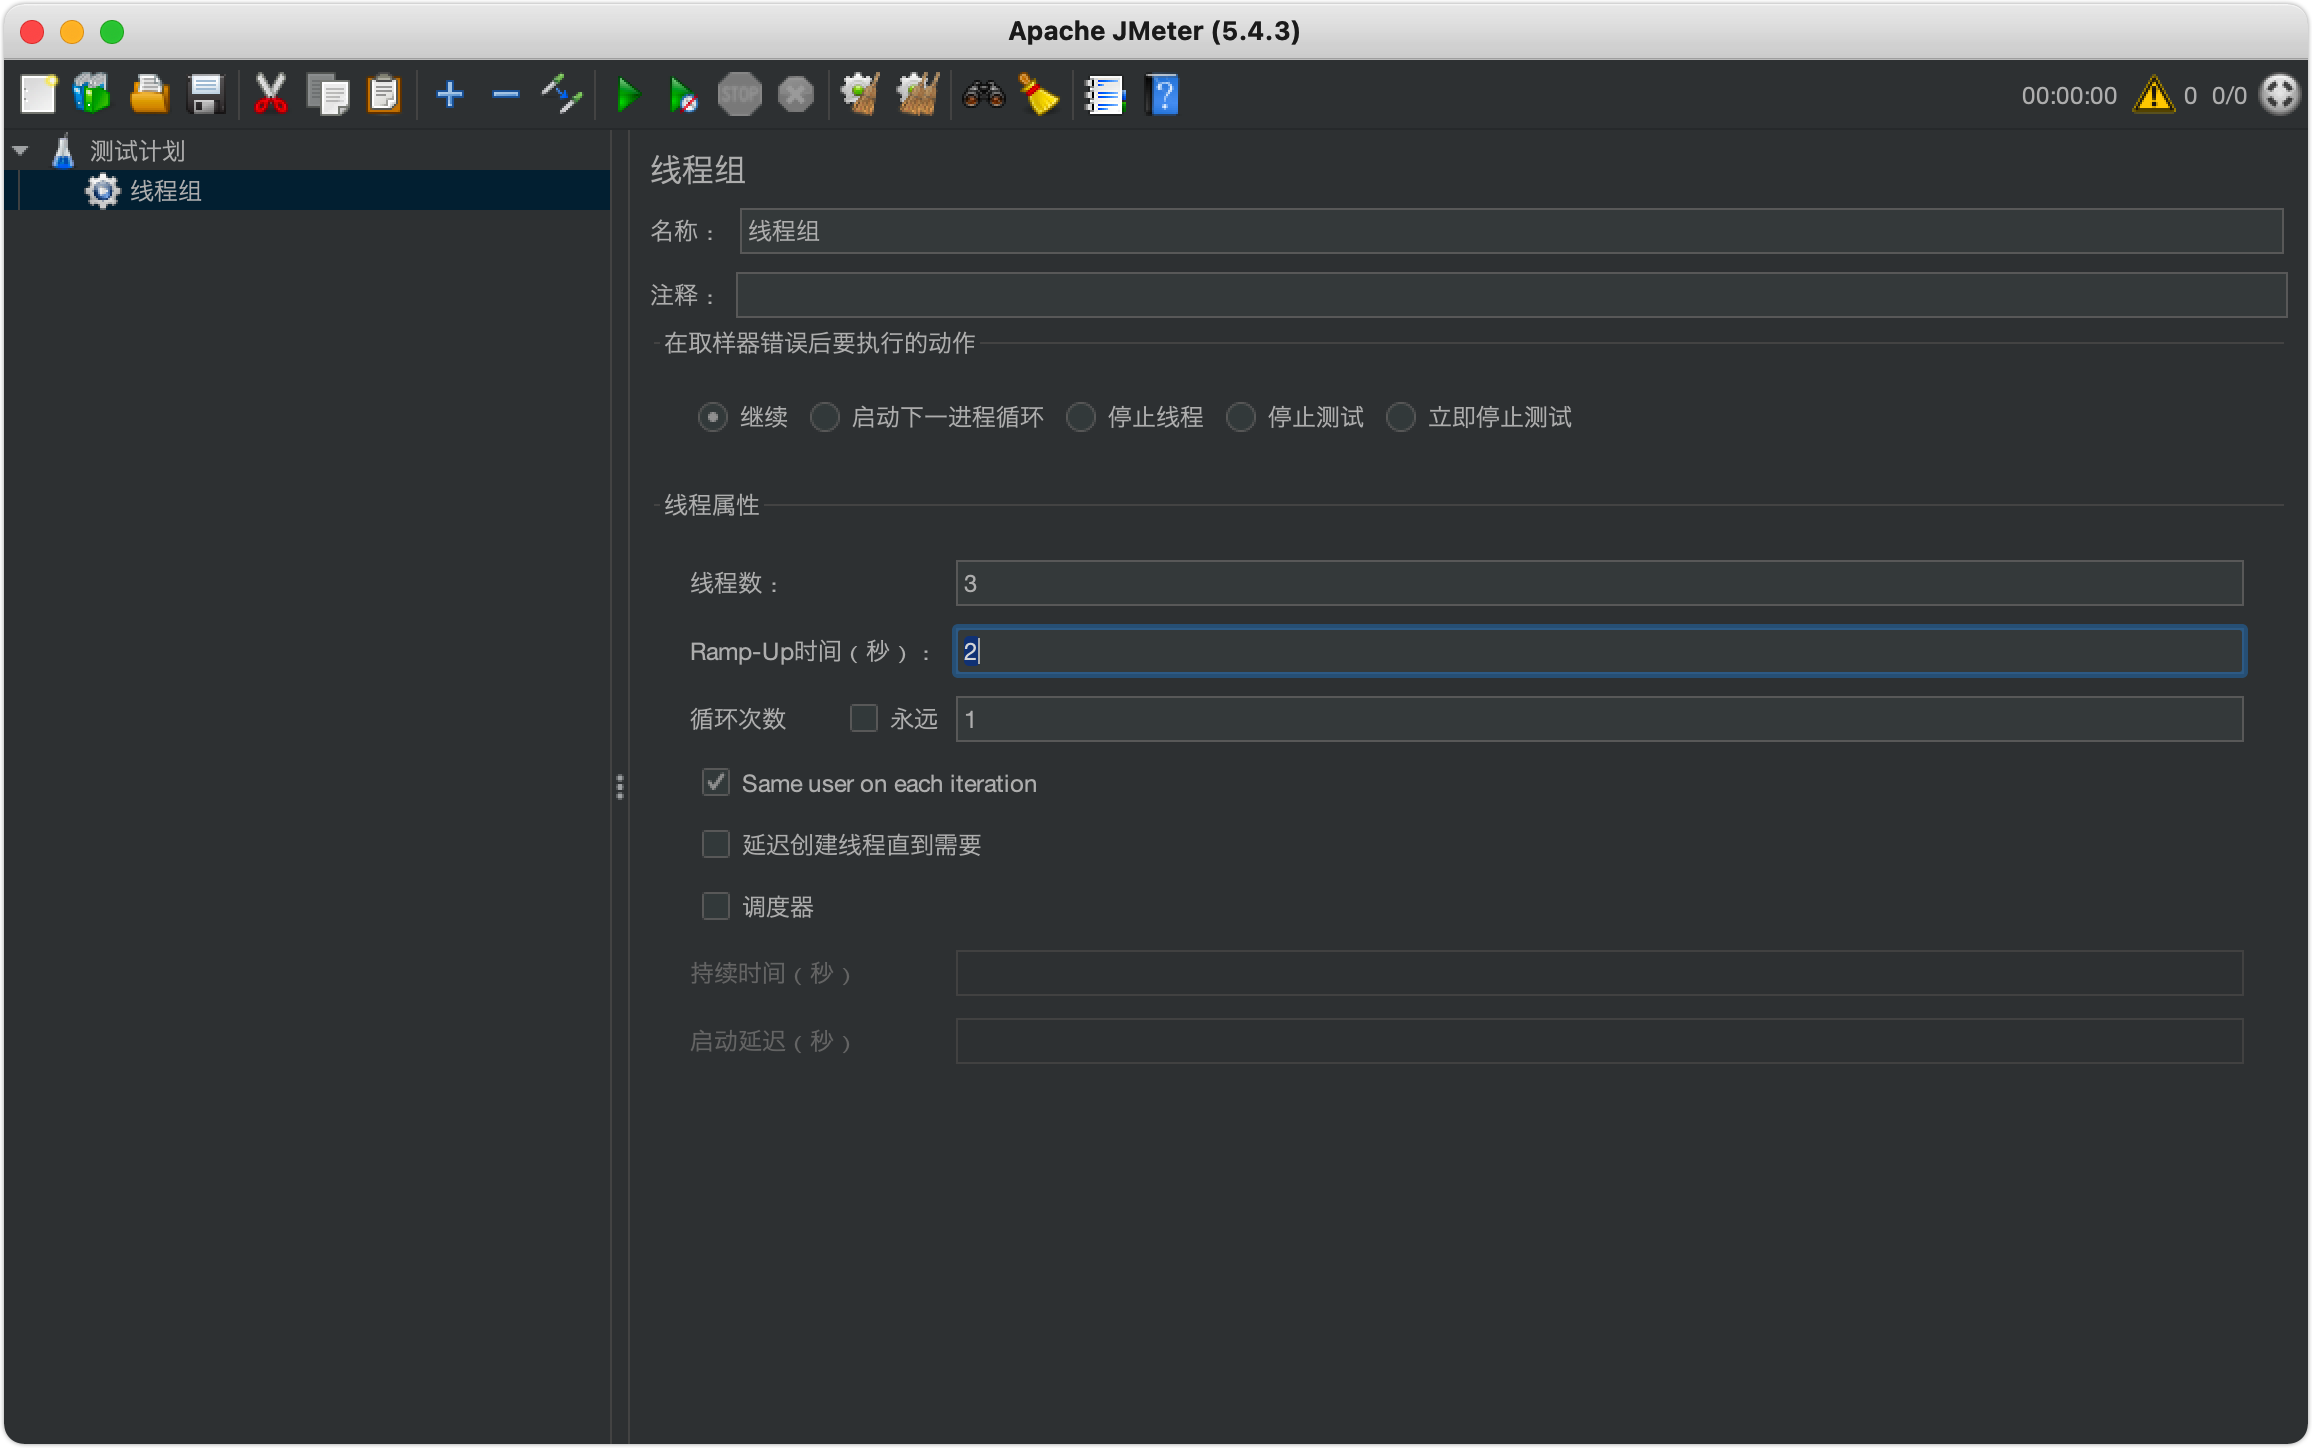This screenshot has width=2312, height=1448.
Task: Enable the 永远 loop checkbox
Action: point(863,718)
